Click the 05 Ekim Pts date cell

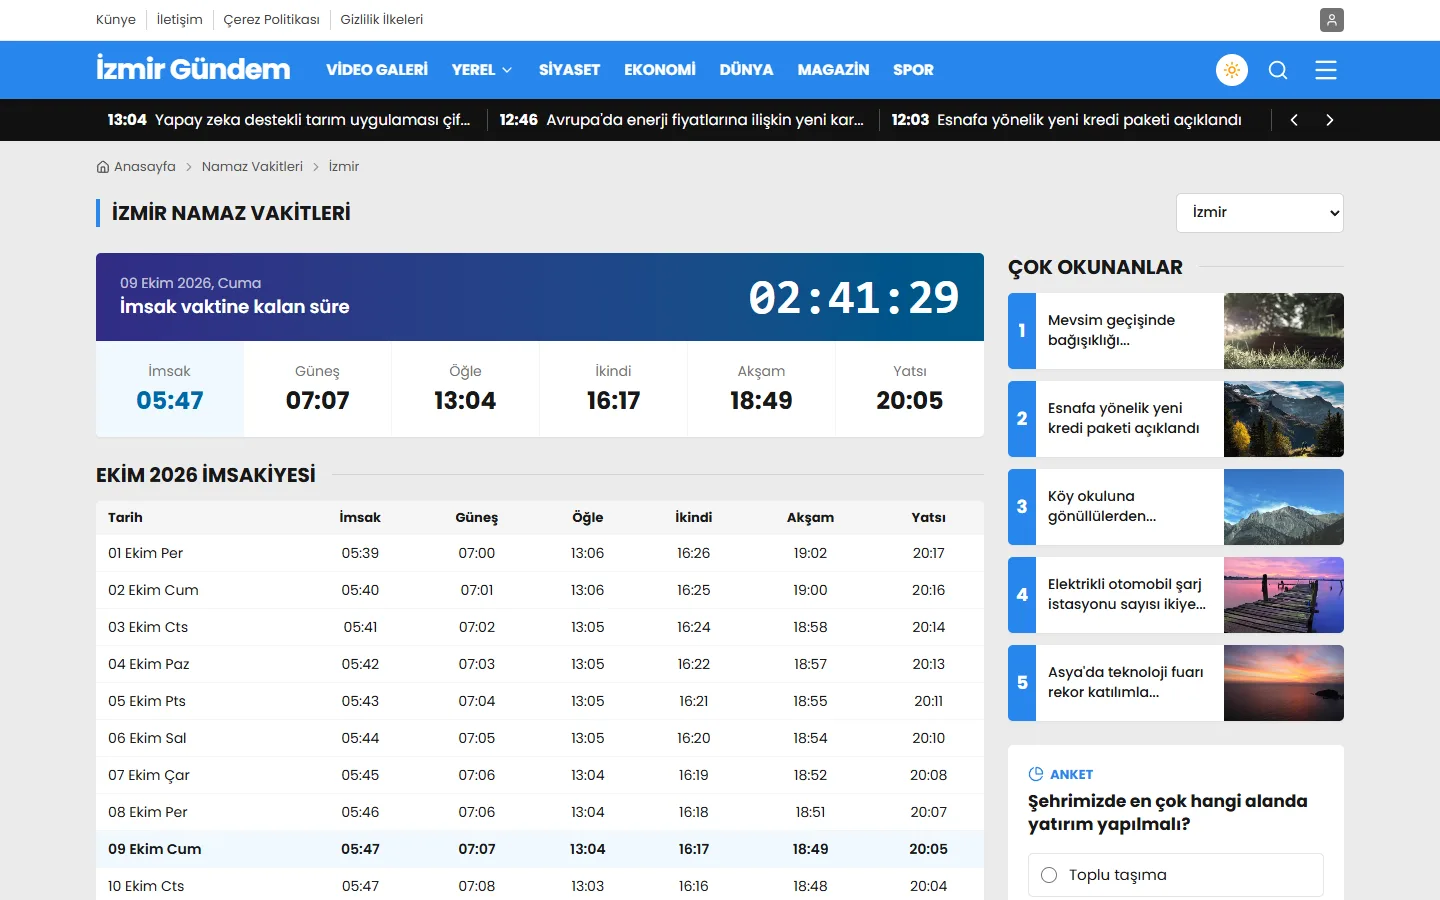click(147, 701)
